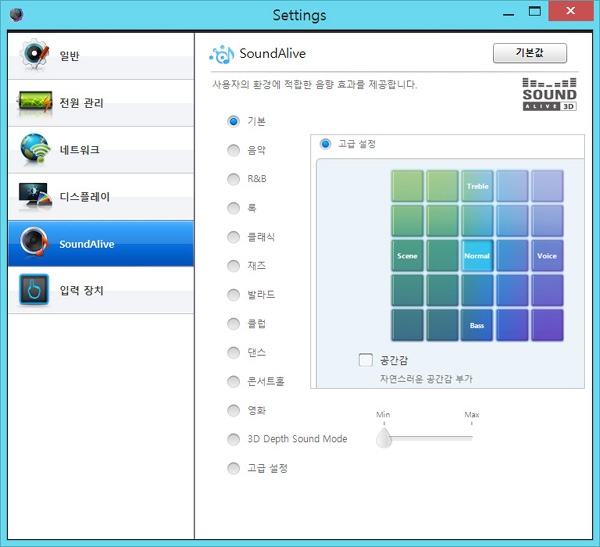
Task: Switch to the 입력 장치 category label
Action: (81, 291)
